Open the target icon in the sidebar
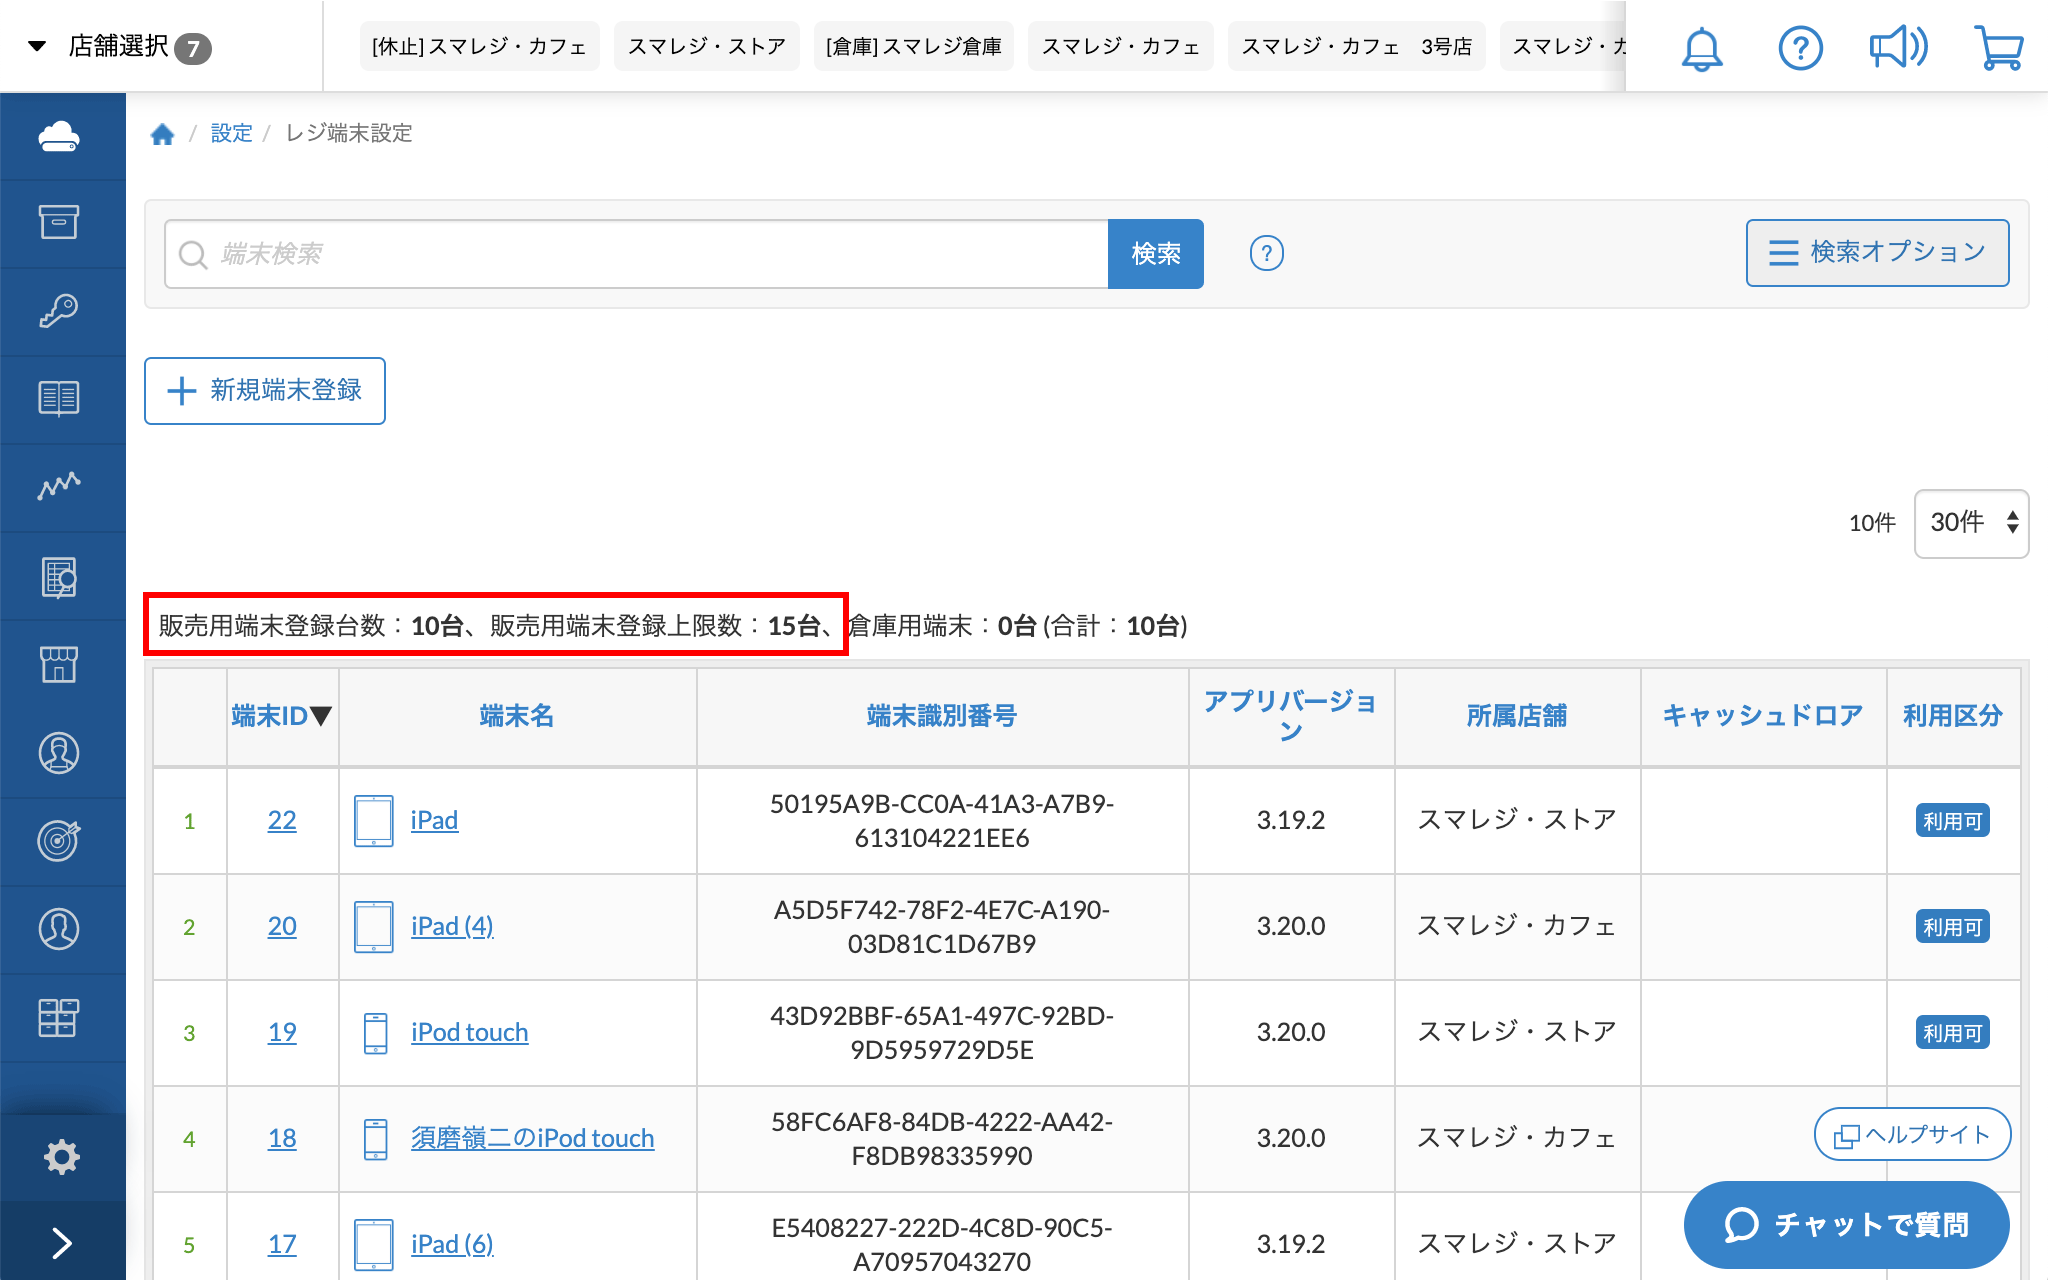This screenshot has width=2048, height=1280. point(59,840)
